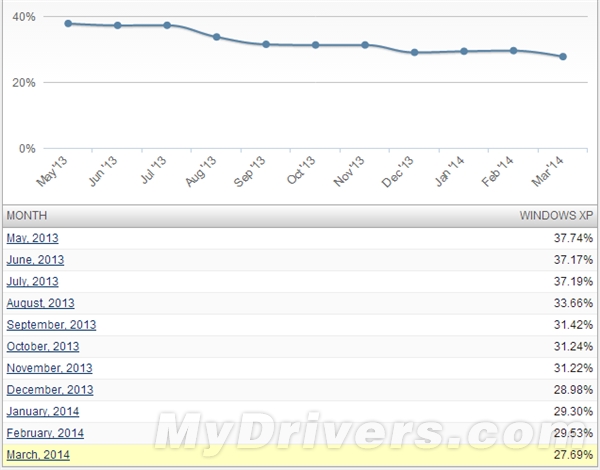
Task: Click the Jun'13 data point on chart
Action: tap(117, 26)
